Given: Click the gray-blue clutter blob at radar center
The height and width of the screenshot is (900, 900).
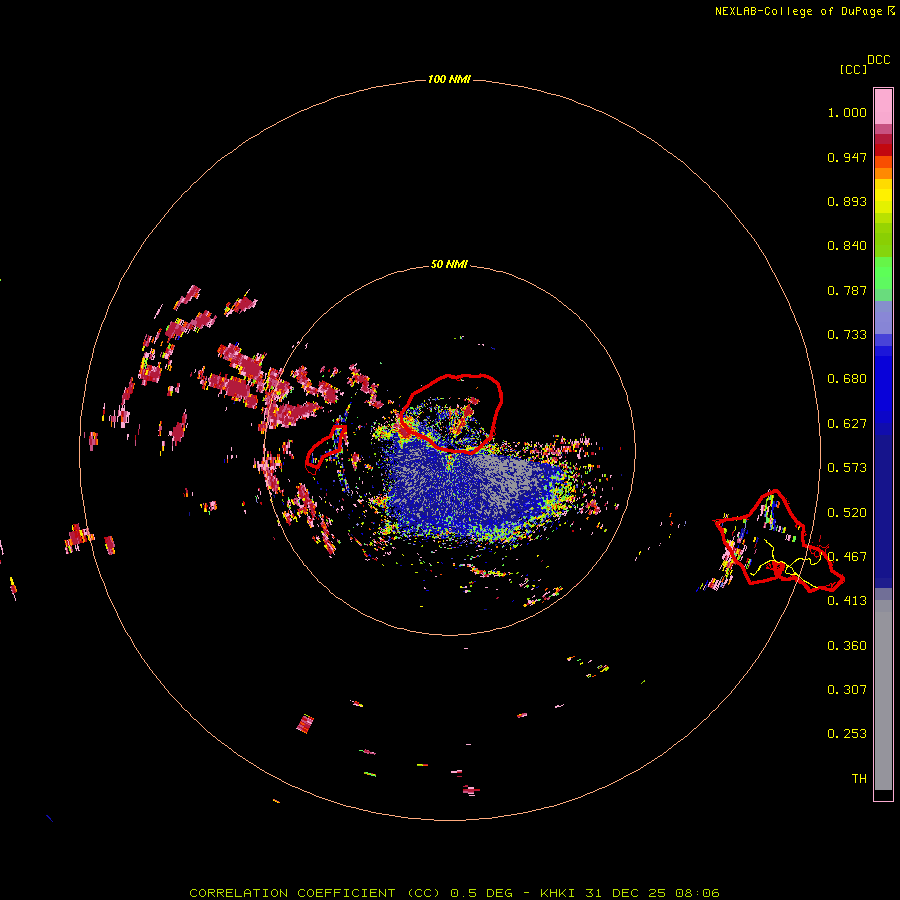Looking at the screenshot, I should 474,488.
